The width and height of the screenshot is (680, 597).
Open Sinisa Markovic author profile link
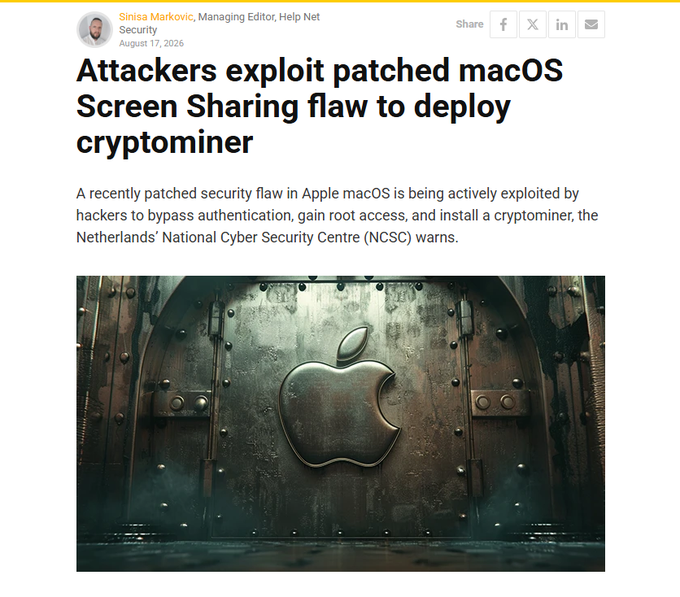click(156, 17)
